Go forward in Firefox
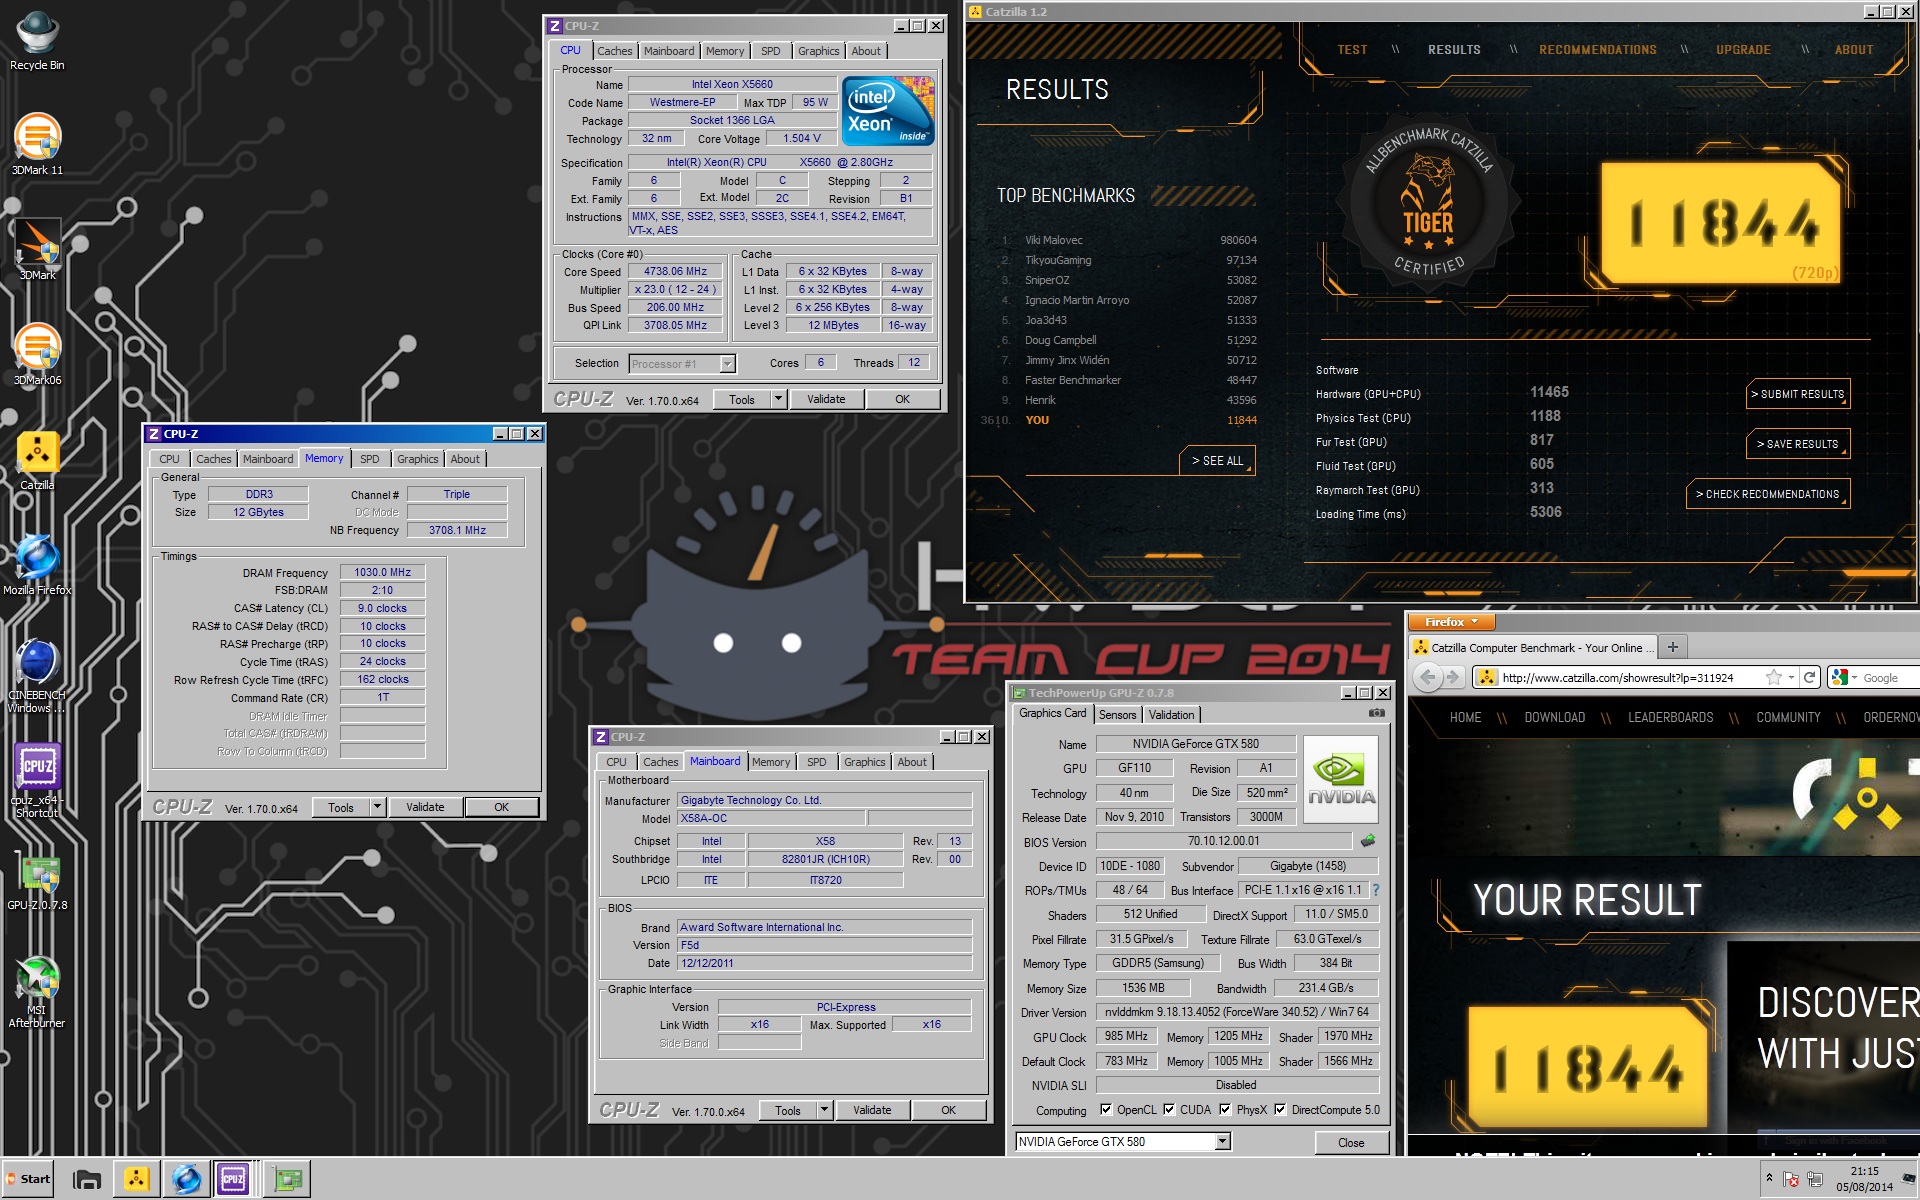This screenshot has width=1920, height=1200. [x=1453, y=678]
